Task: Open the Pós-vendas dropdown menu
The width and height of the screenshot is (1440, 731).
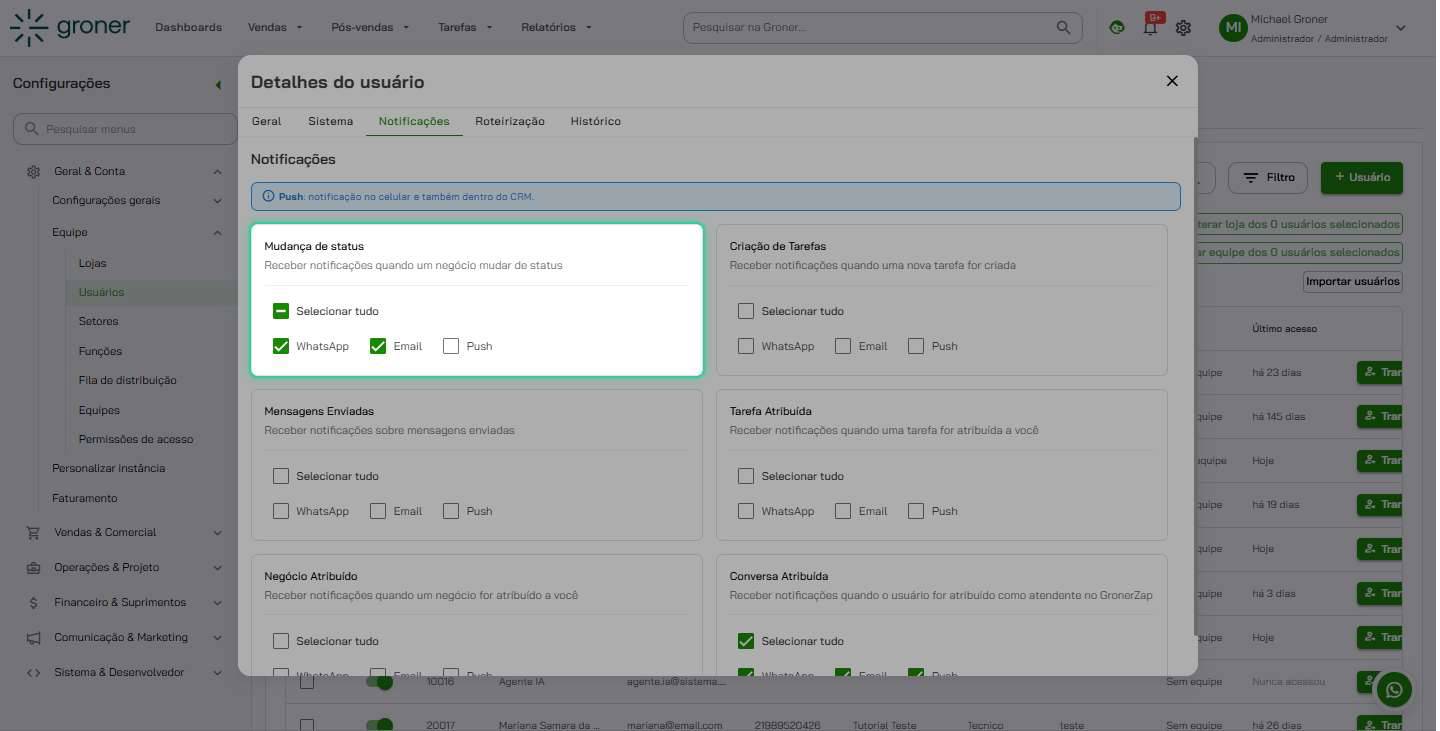Action: pyautogui.click(x=370, y=27)
